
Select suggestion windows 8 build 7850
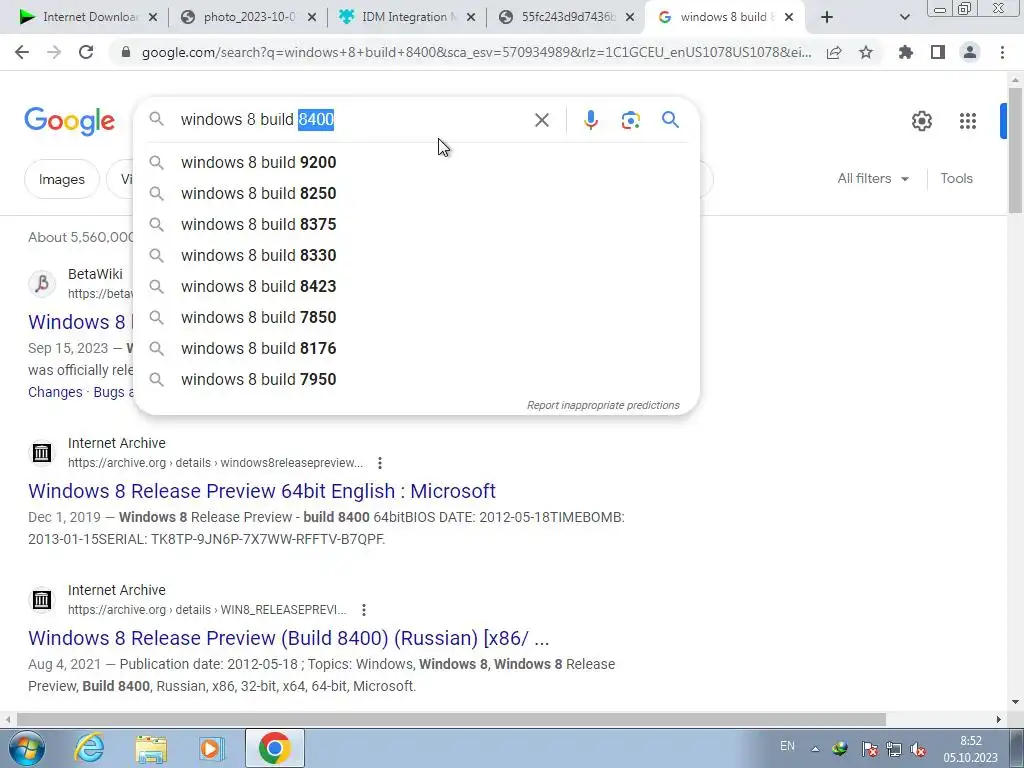coord(417,317)
